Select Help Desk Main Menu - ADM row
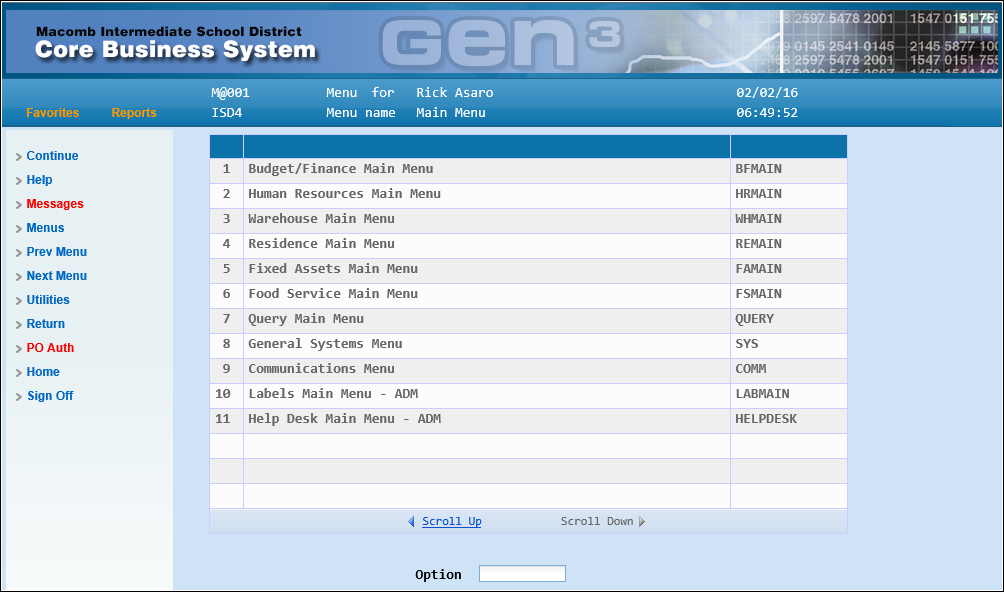This screenshot has height=592, width=1004. (x=528, y=420)
